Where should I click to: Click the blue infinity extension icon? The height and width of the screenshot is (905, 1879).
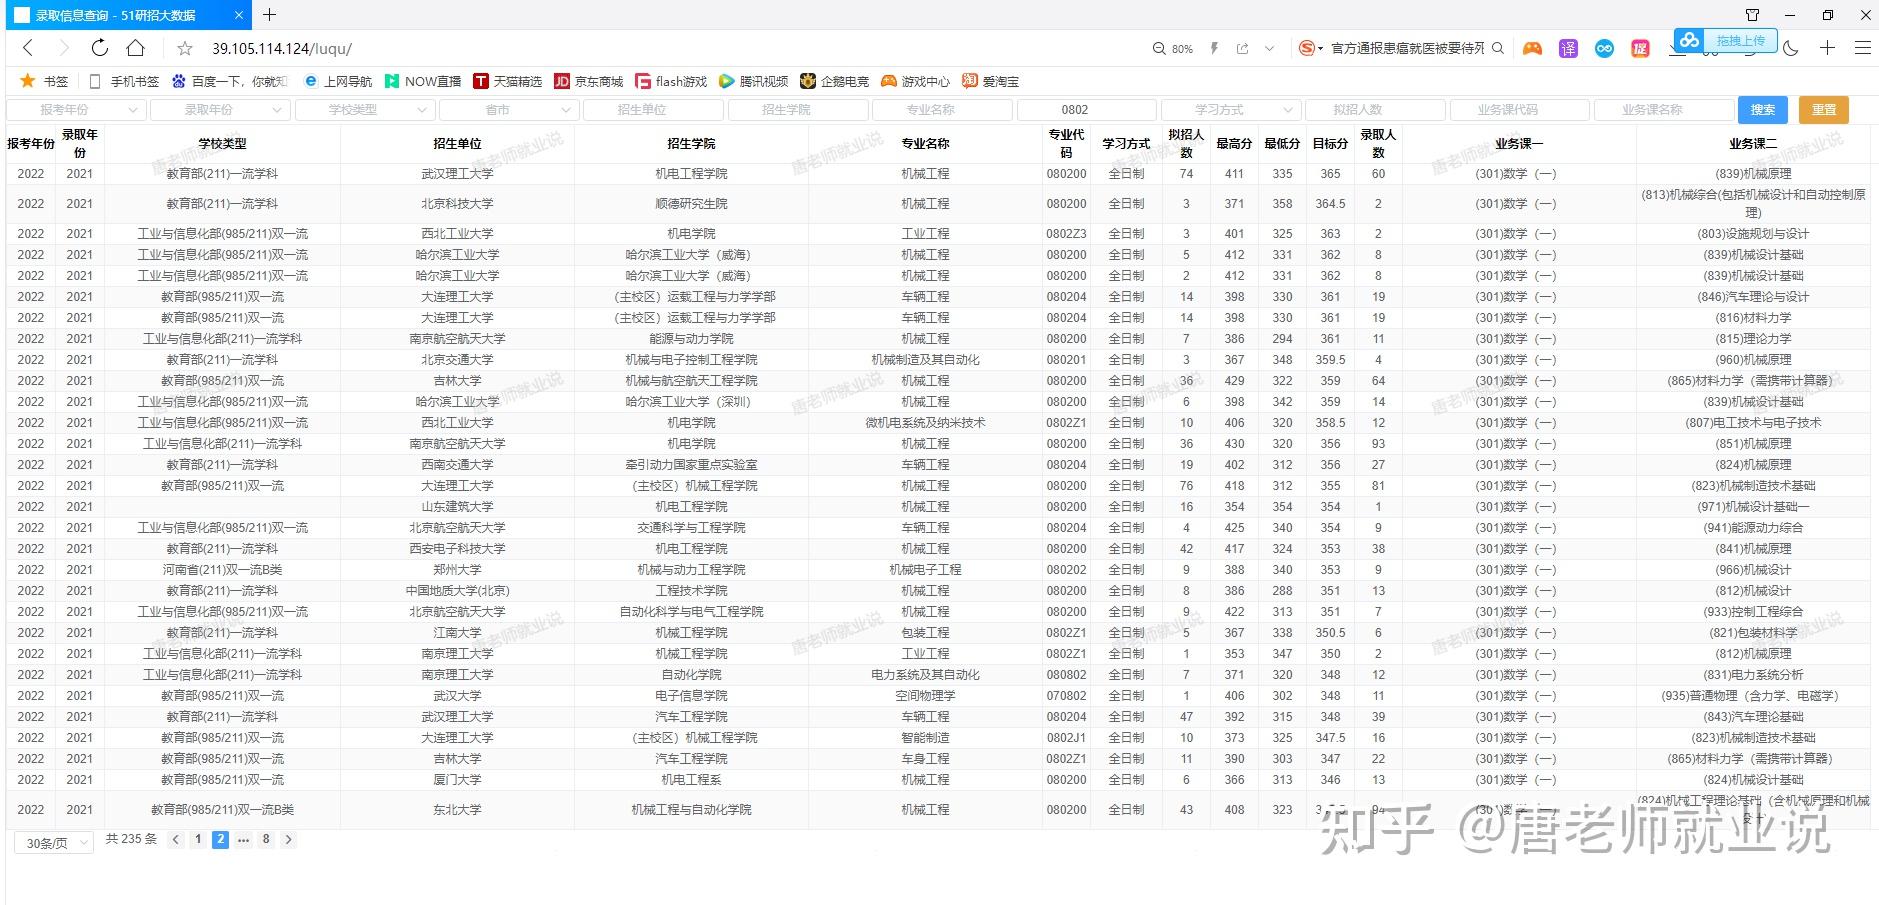tap(1604, 48)
